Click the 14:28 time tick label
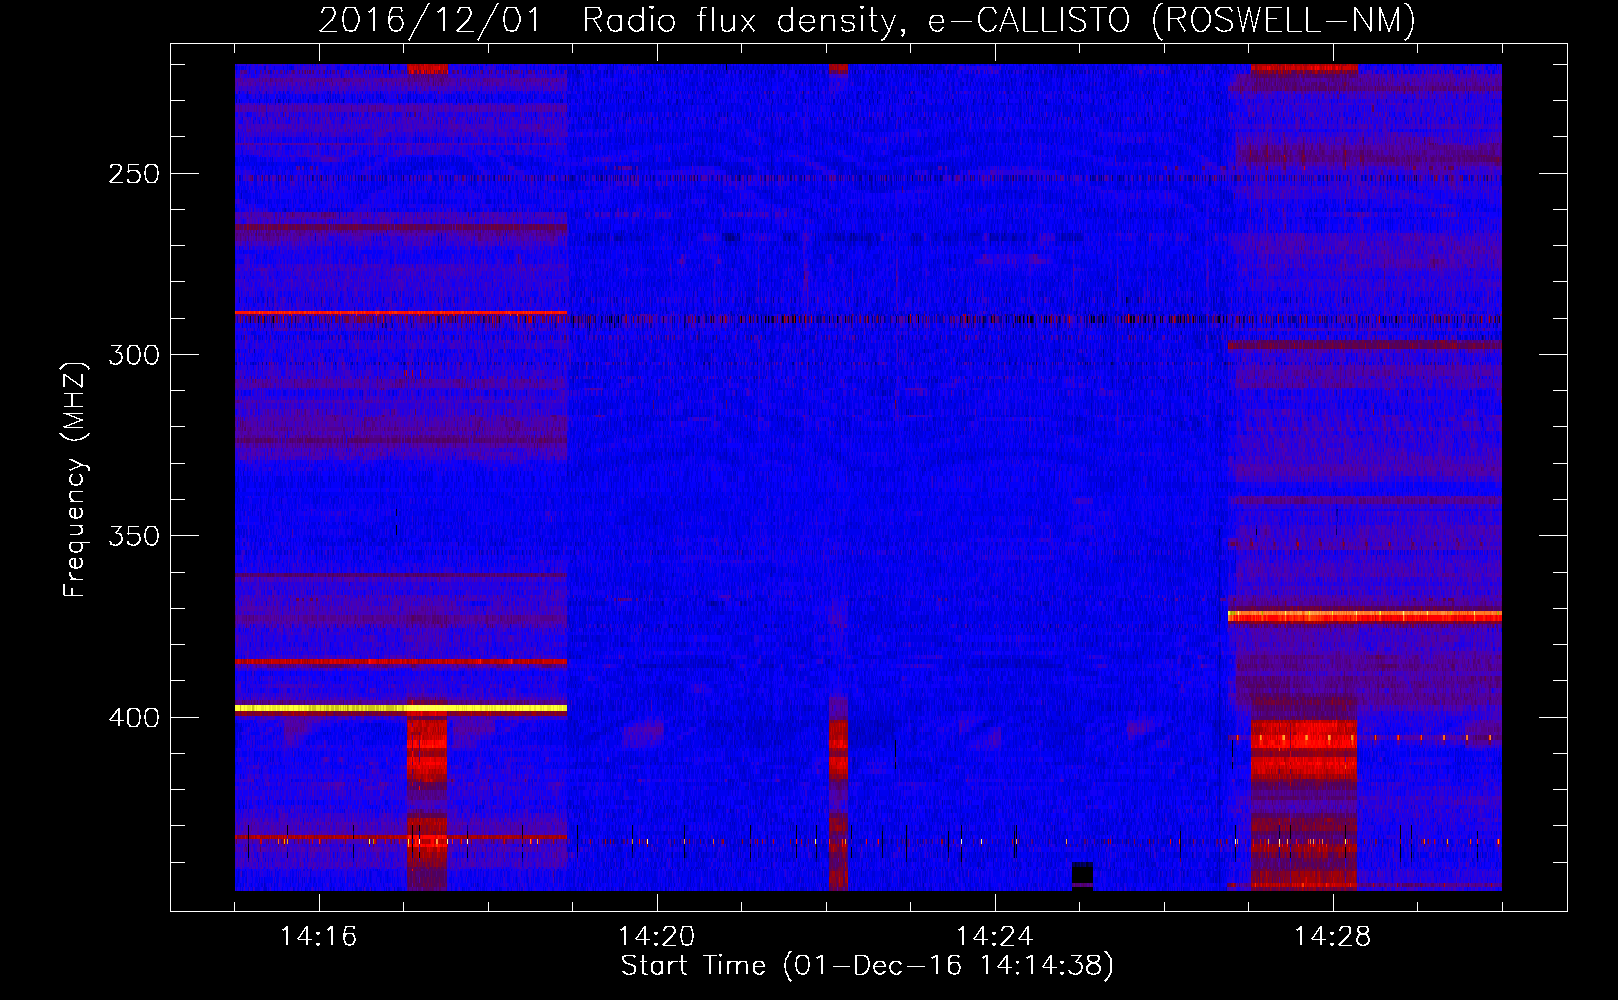 coord(1332,937)
